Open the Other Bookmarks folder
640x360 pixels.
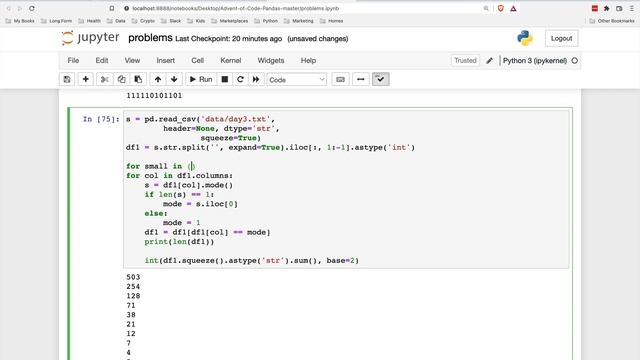click(x=612, y=21)
